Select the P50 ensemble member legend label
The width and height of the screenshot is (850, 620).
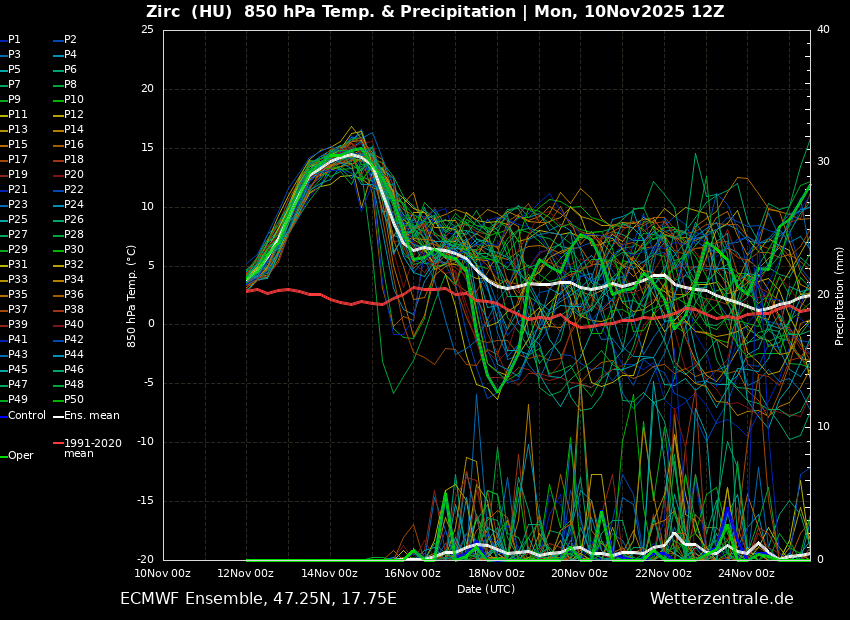tap(74, 400)
